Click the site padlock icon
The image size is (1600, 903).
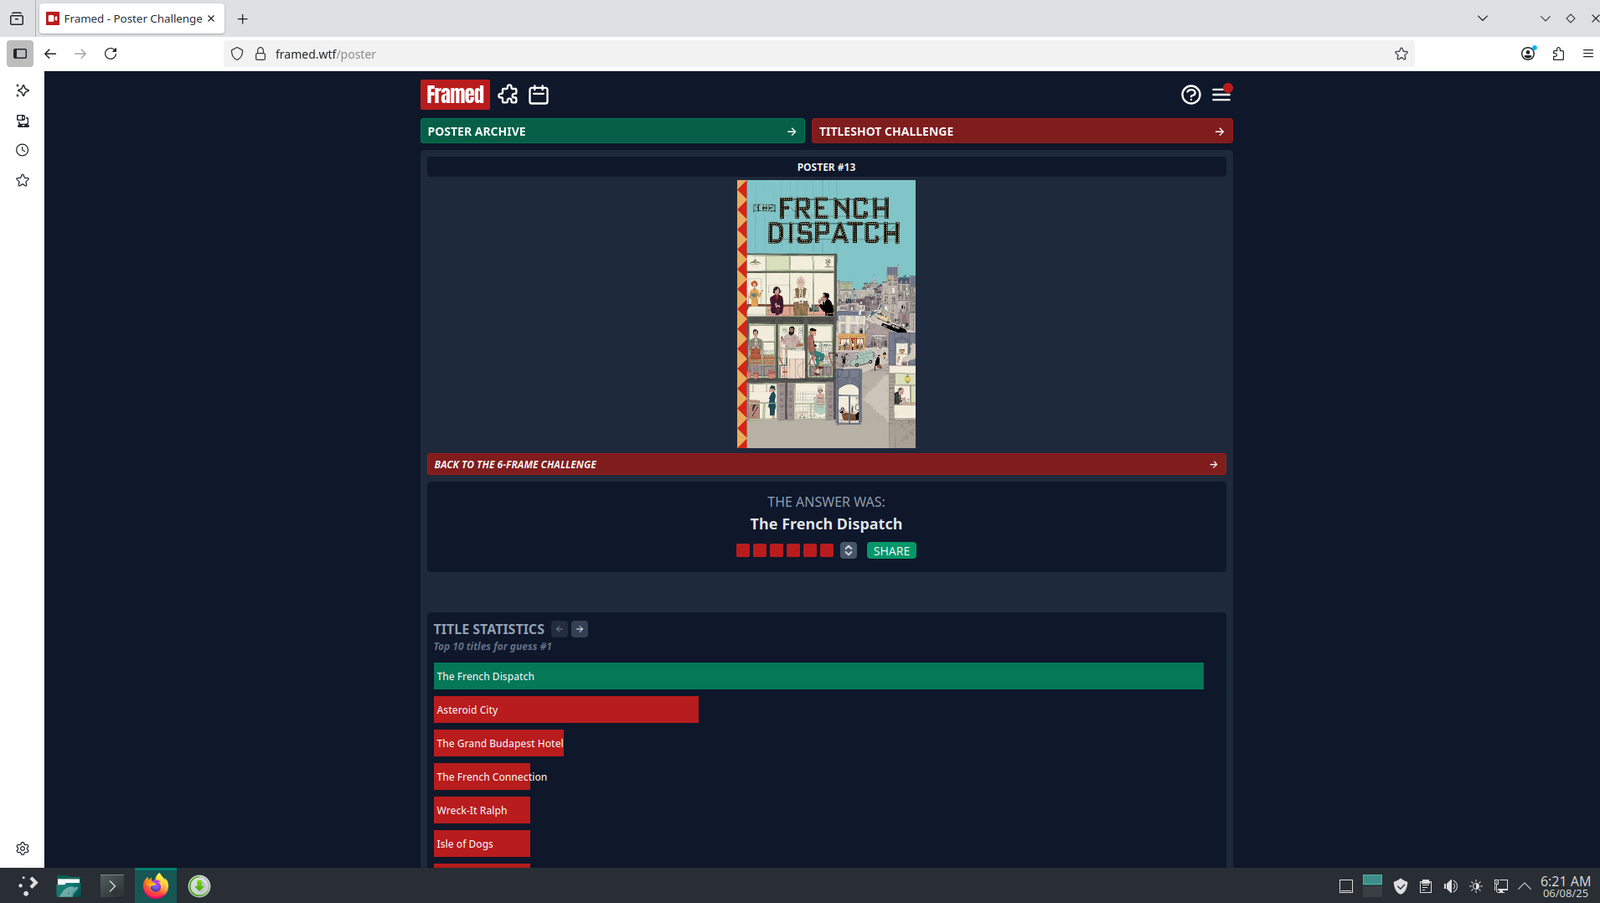(260, 54)
